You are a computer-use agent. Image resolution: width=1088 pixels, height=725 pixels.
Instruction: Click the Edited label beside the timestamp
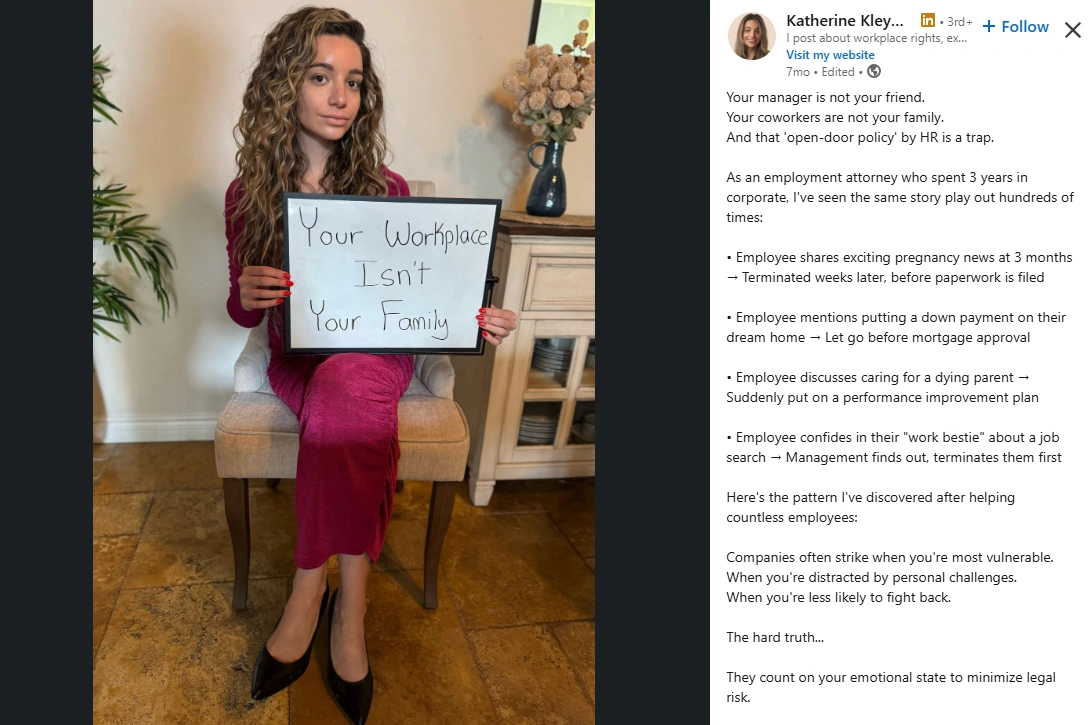click(x=838, y=71)
